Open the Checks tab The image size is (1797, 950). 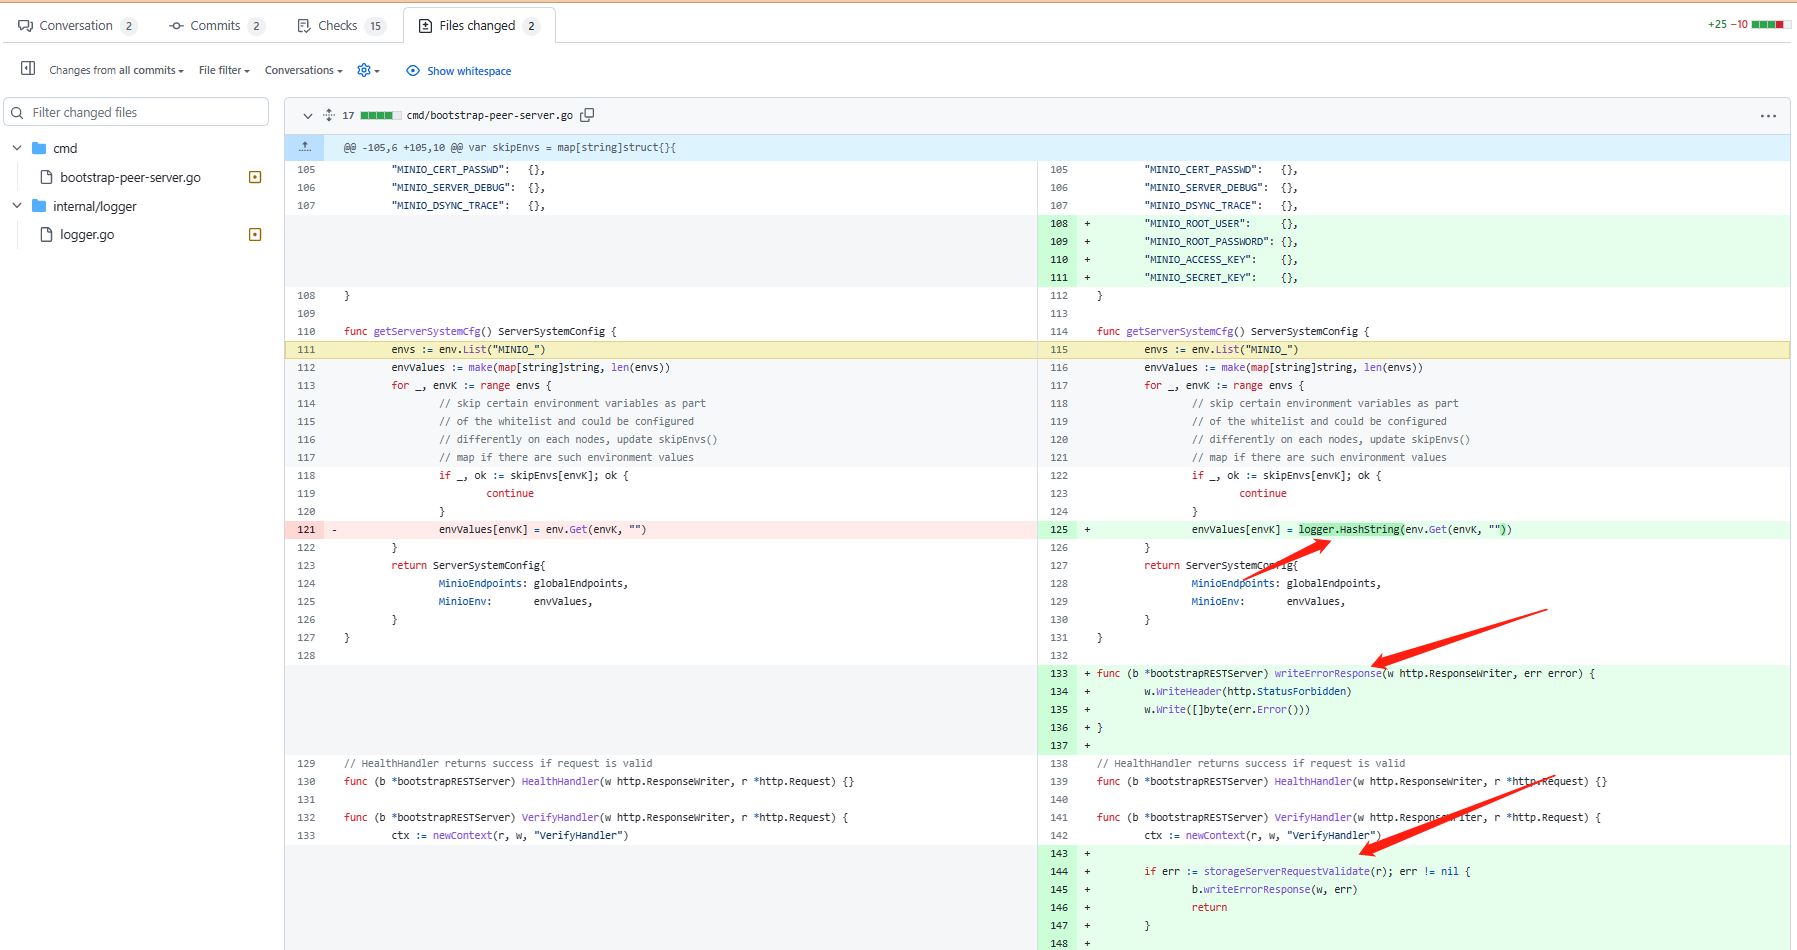(x=340, y=25)
